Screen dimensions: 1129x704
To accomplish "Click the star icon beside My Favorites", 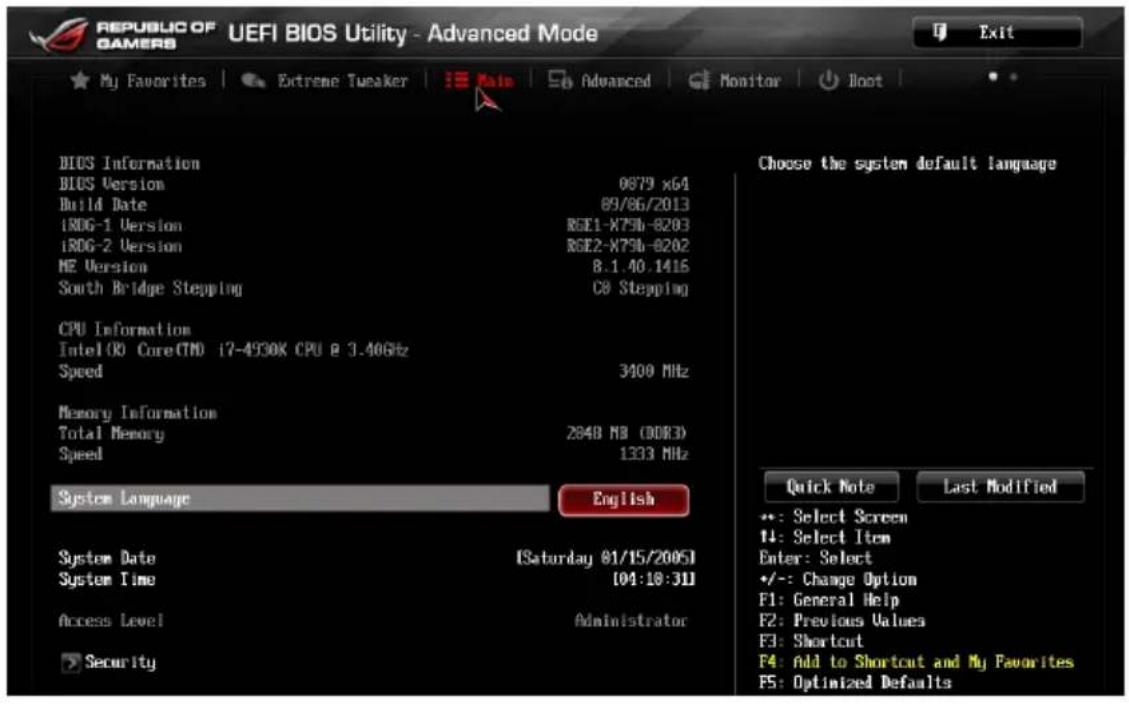I will click(x=80, y=80).
